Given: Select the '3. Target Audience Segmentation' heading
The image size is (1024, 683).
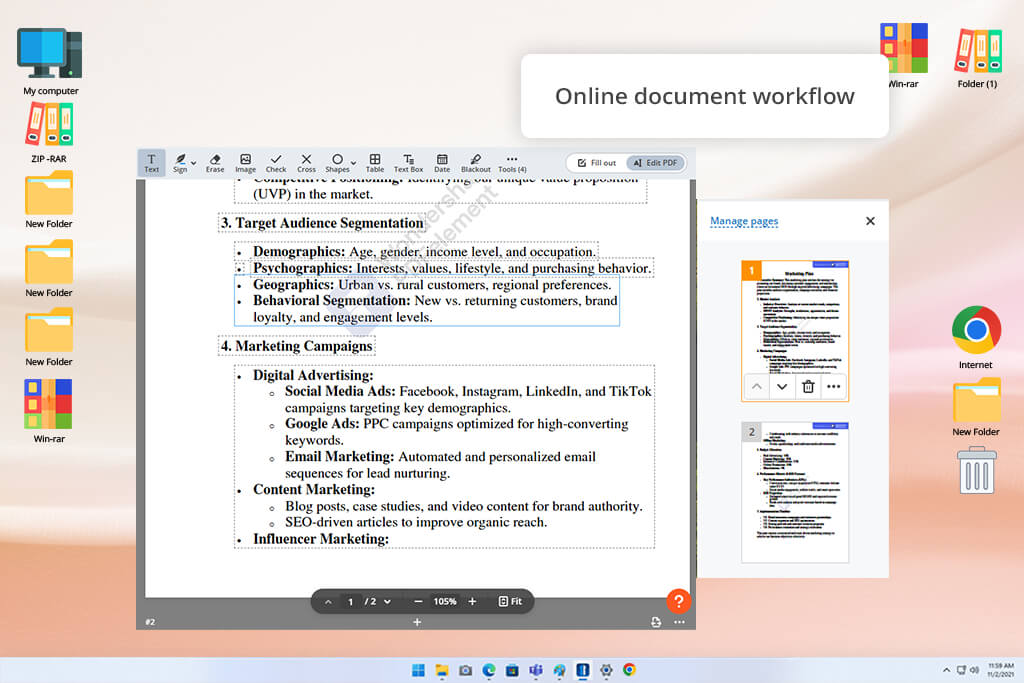Looking at the screenshot, I should [322, 223].
